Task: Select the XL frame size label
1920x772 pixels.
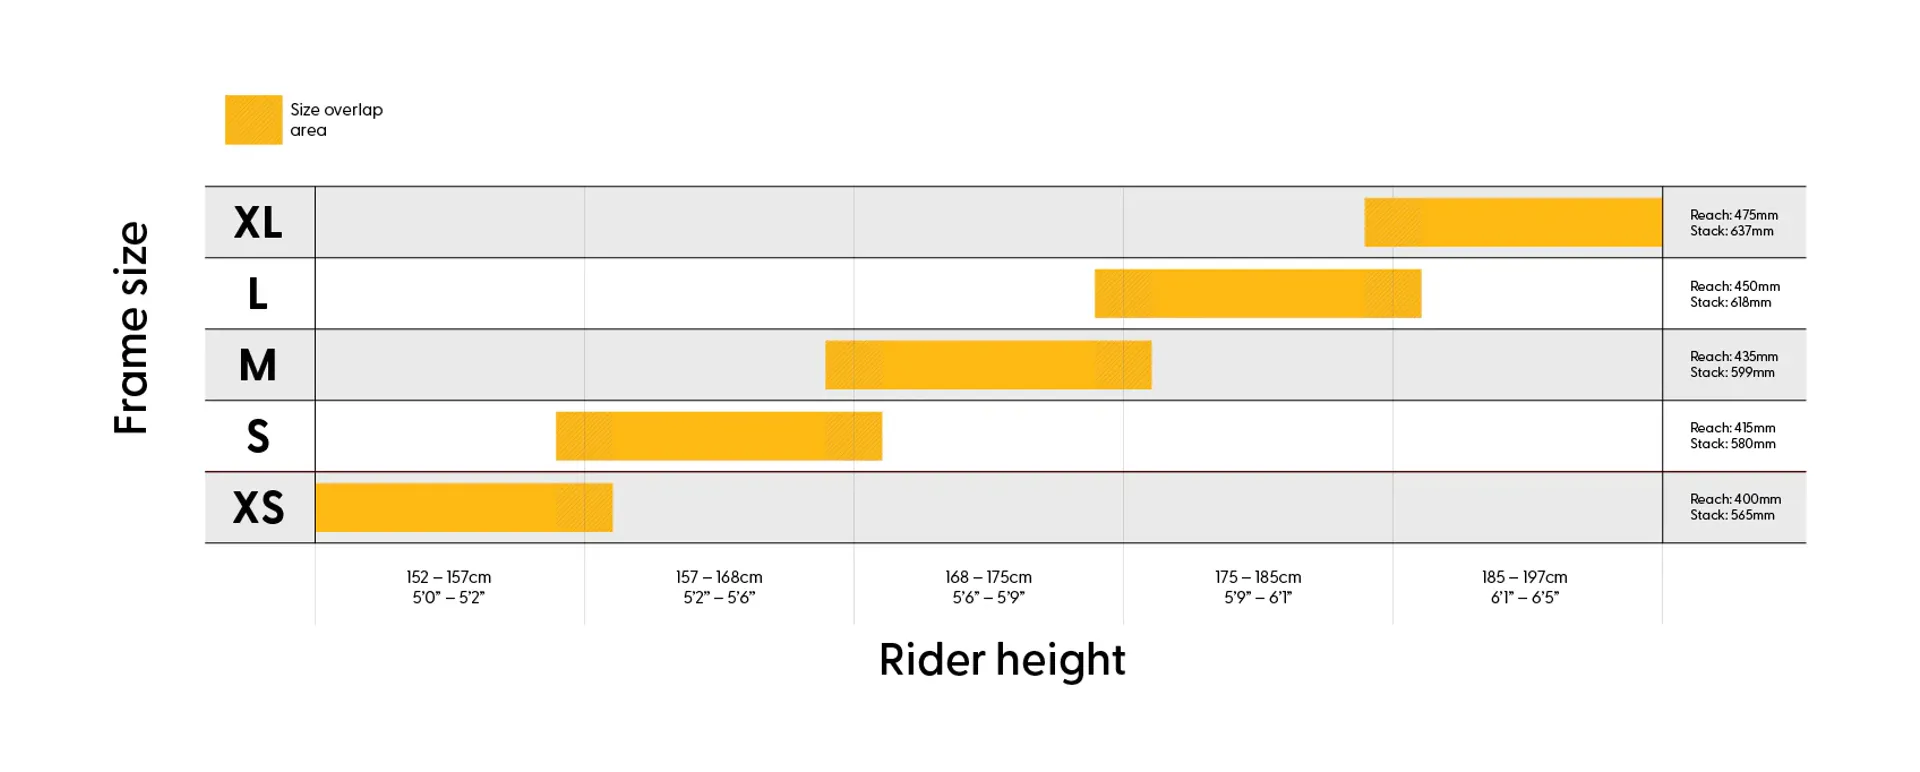Action: pyautogui.click(x=258, y=223)
